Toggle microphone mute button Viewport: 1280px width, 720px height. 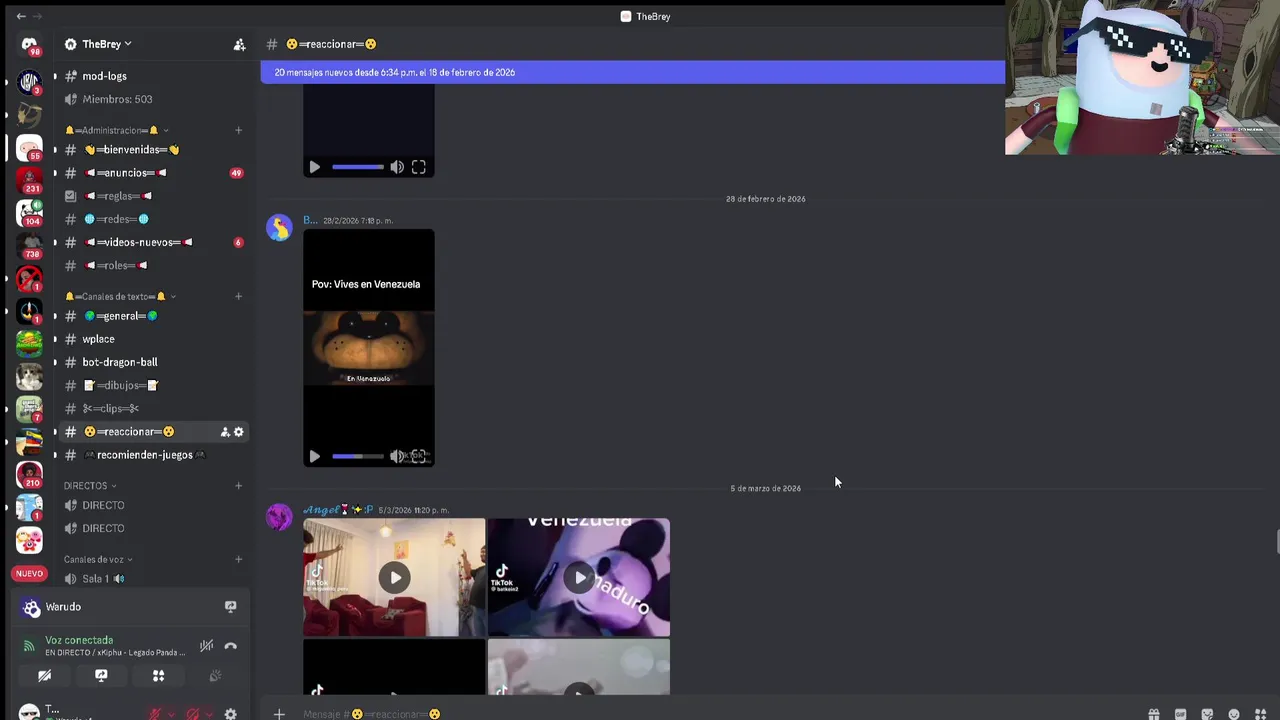point(155,714)
